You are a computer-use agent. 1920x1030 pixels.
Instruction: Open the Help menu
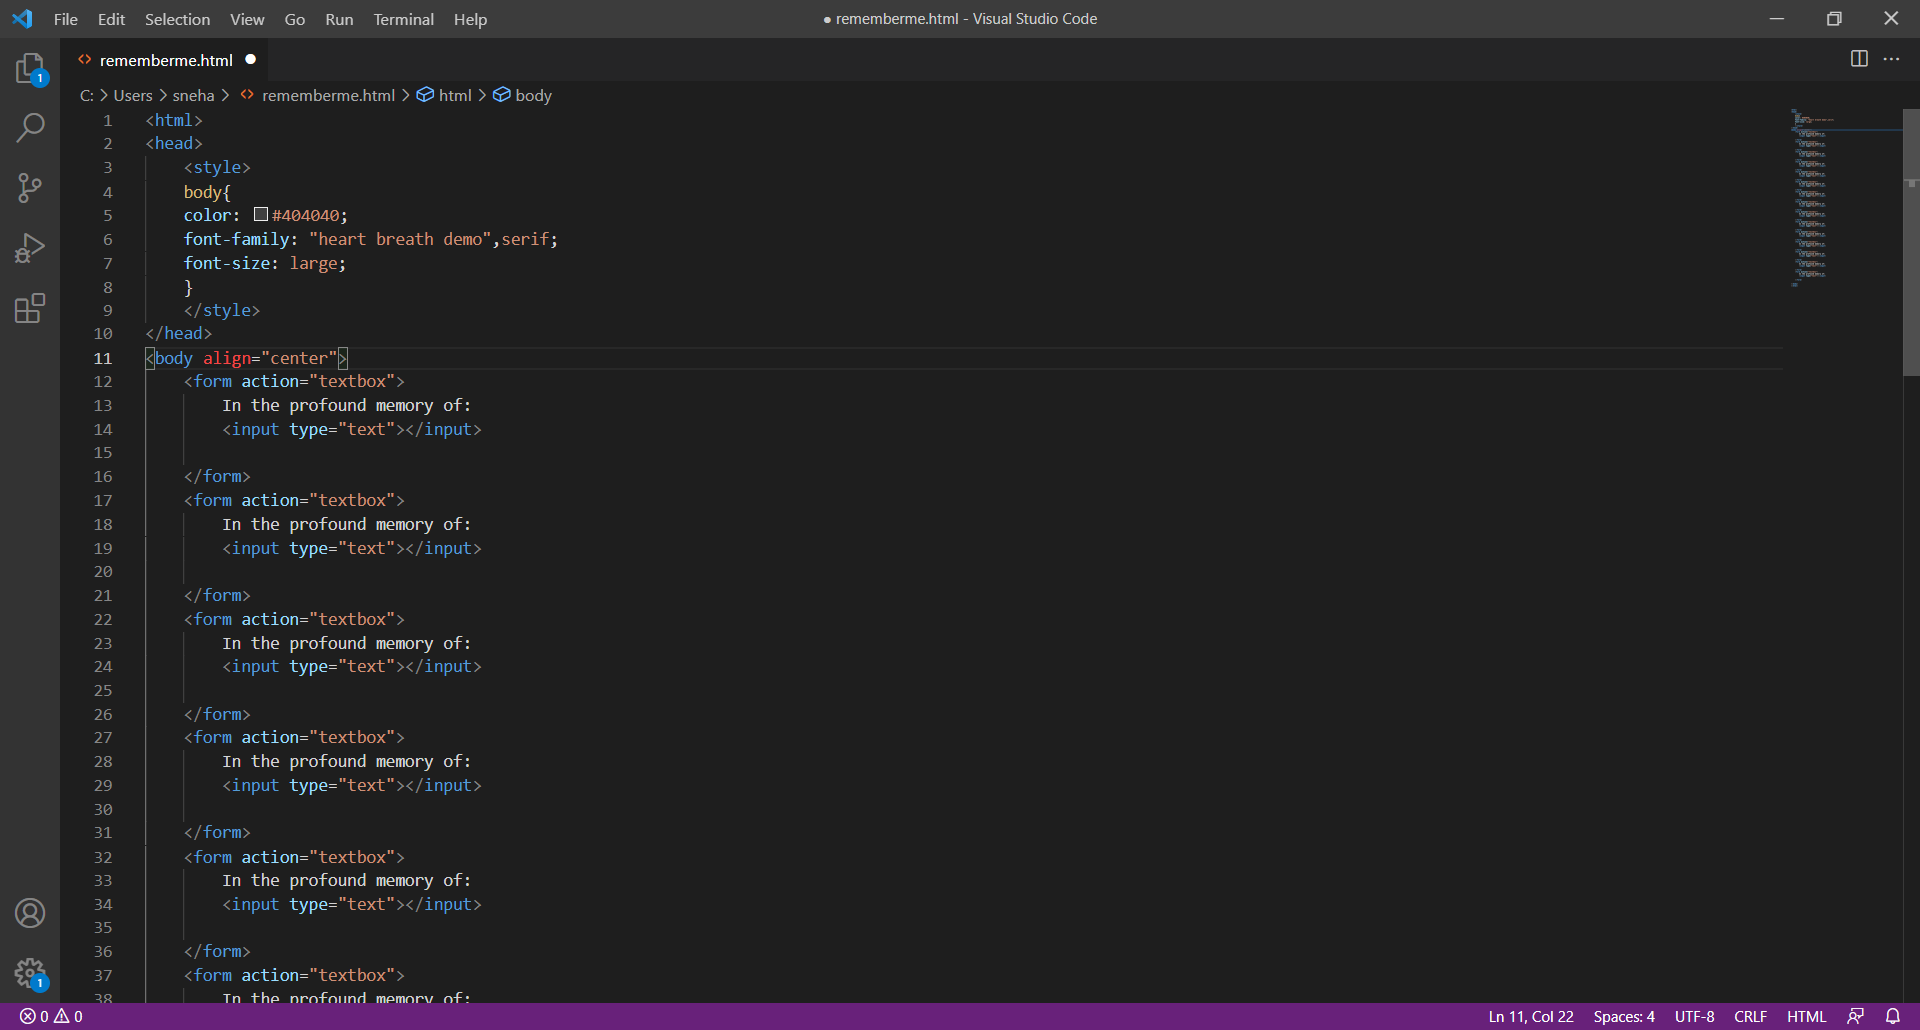pos(470,19)
